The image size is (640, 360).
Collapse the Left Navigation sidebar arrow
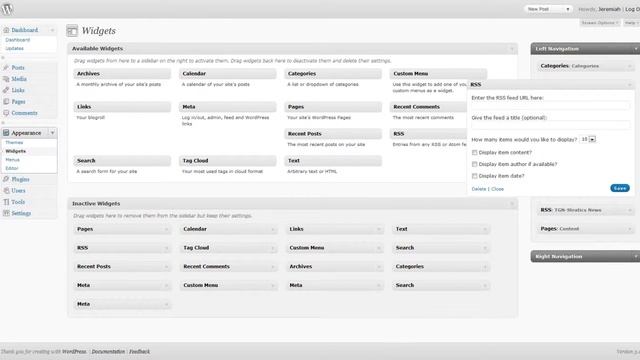click(636, 49)
